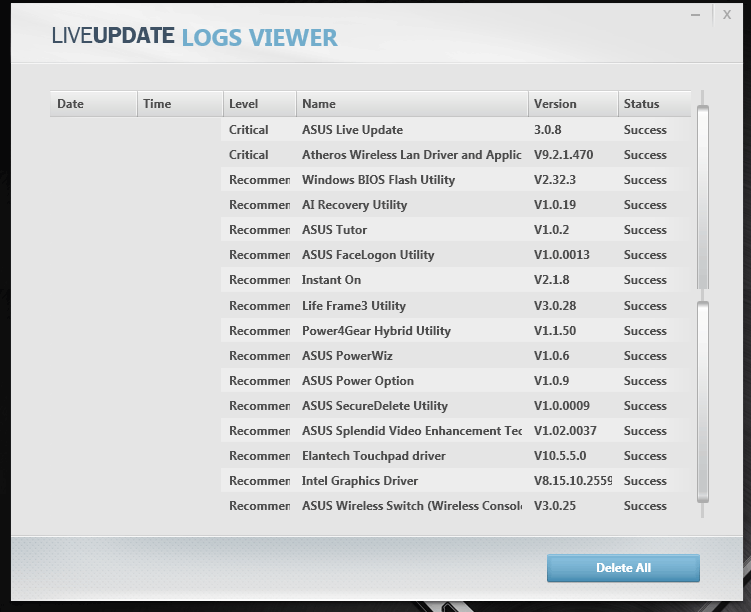Click version V1.02.0037 cell

point(565,431)
